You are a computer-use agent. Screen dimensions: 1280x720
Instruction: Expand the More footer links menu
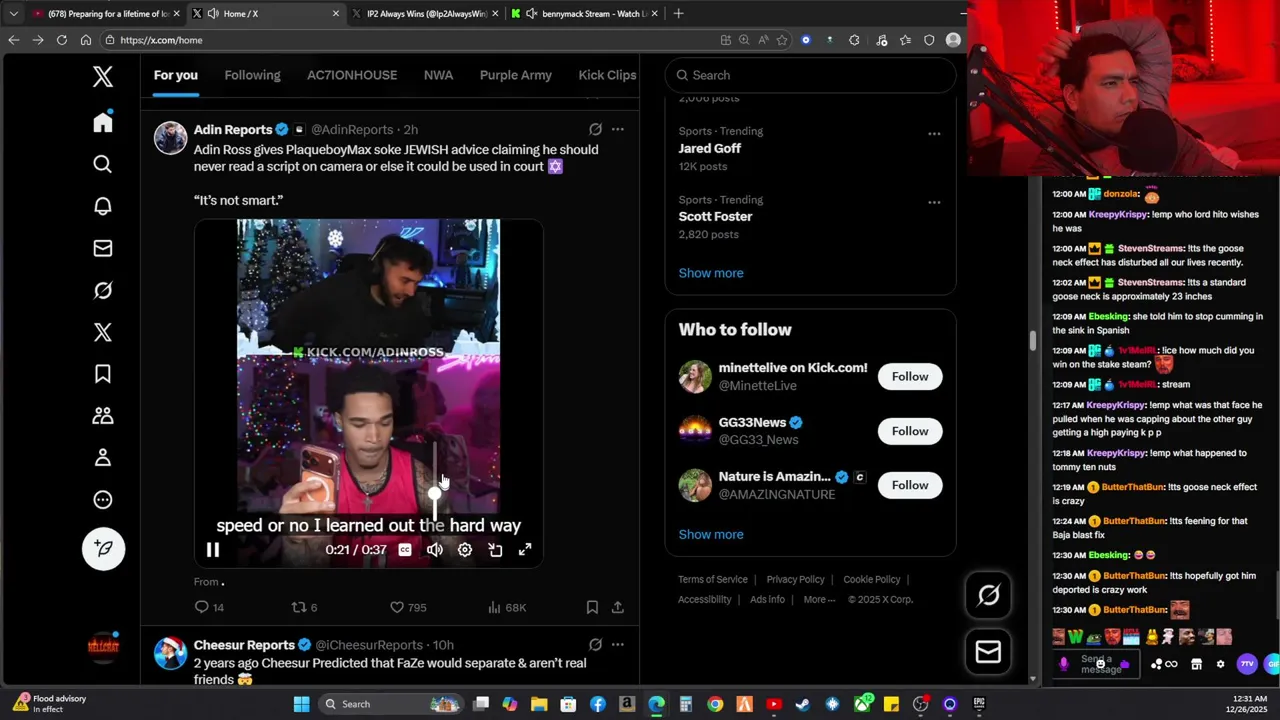[x=820, y=600]
